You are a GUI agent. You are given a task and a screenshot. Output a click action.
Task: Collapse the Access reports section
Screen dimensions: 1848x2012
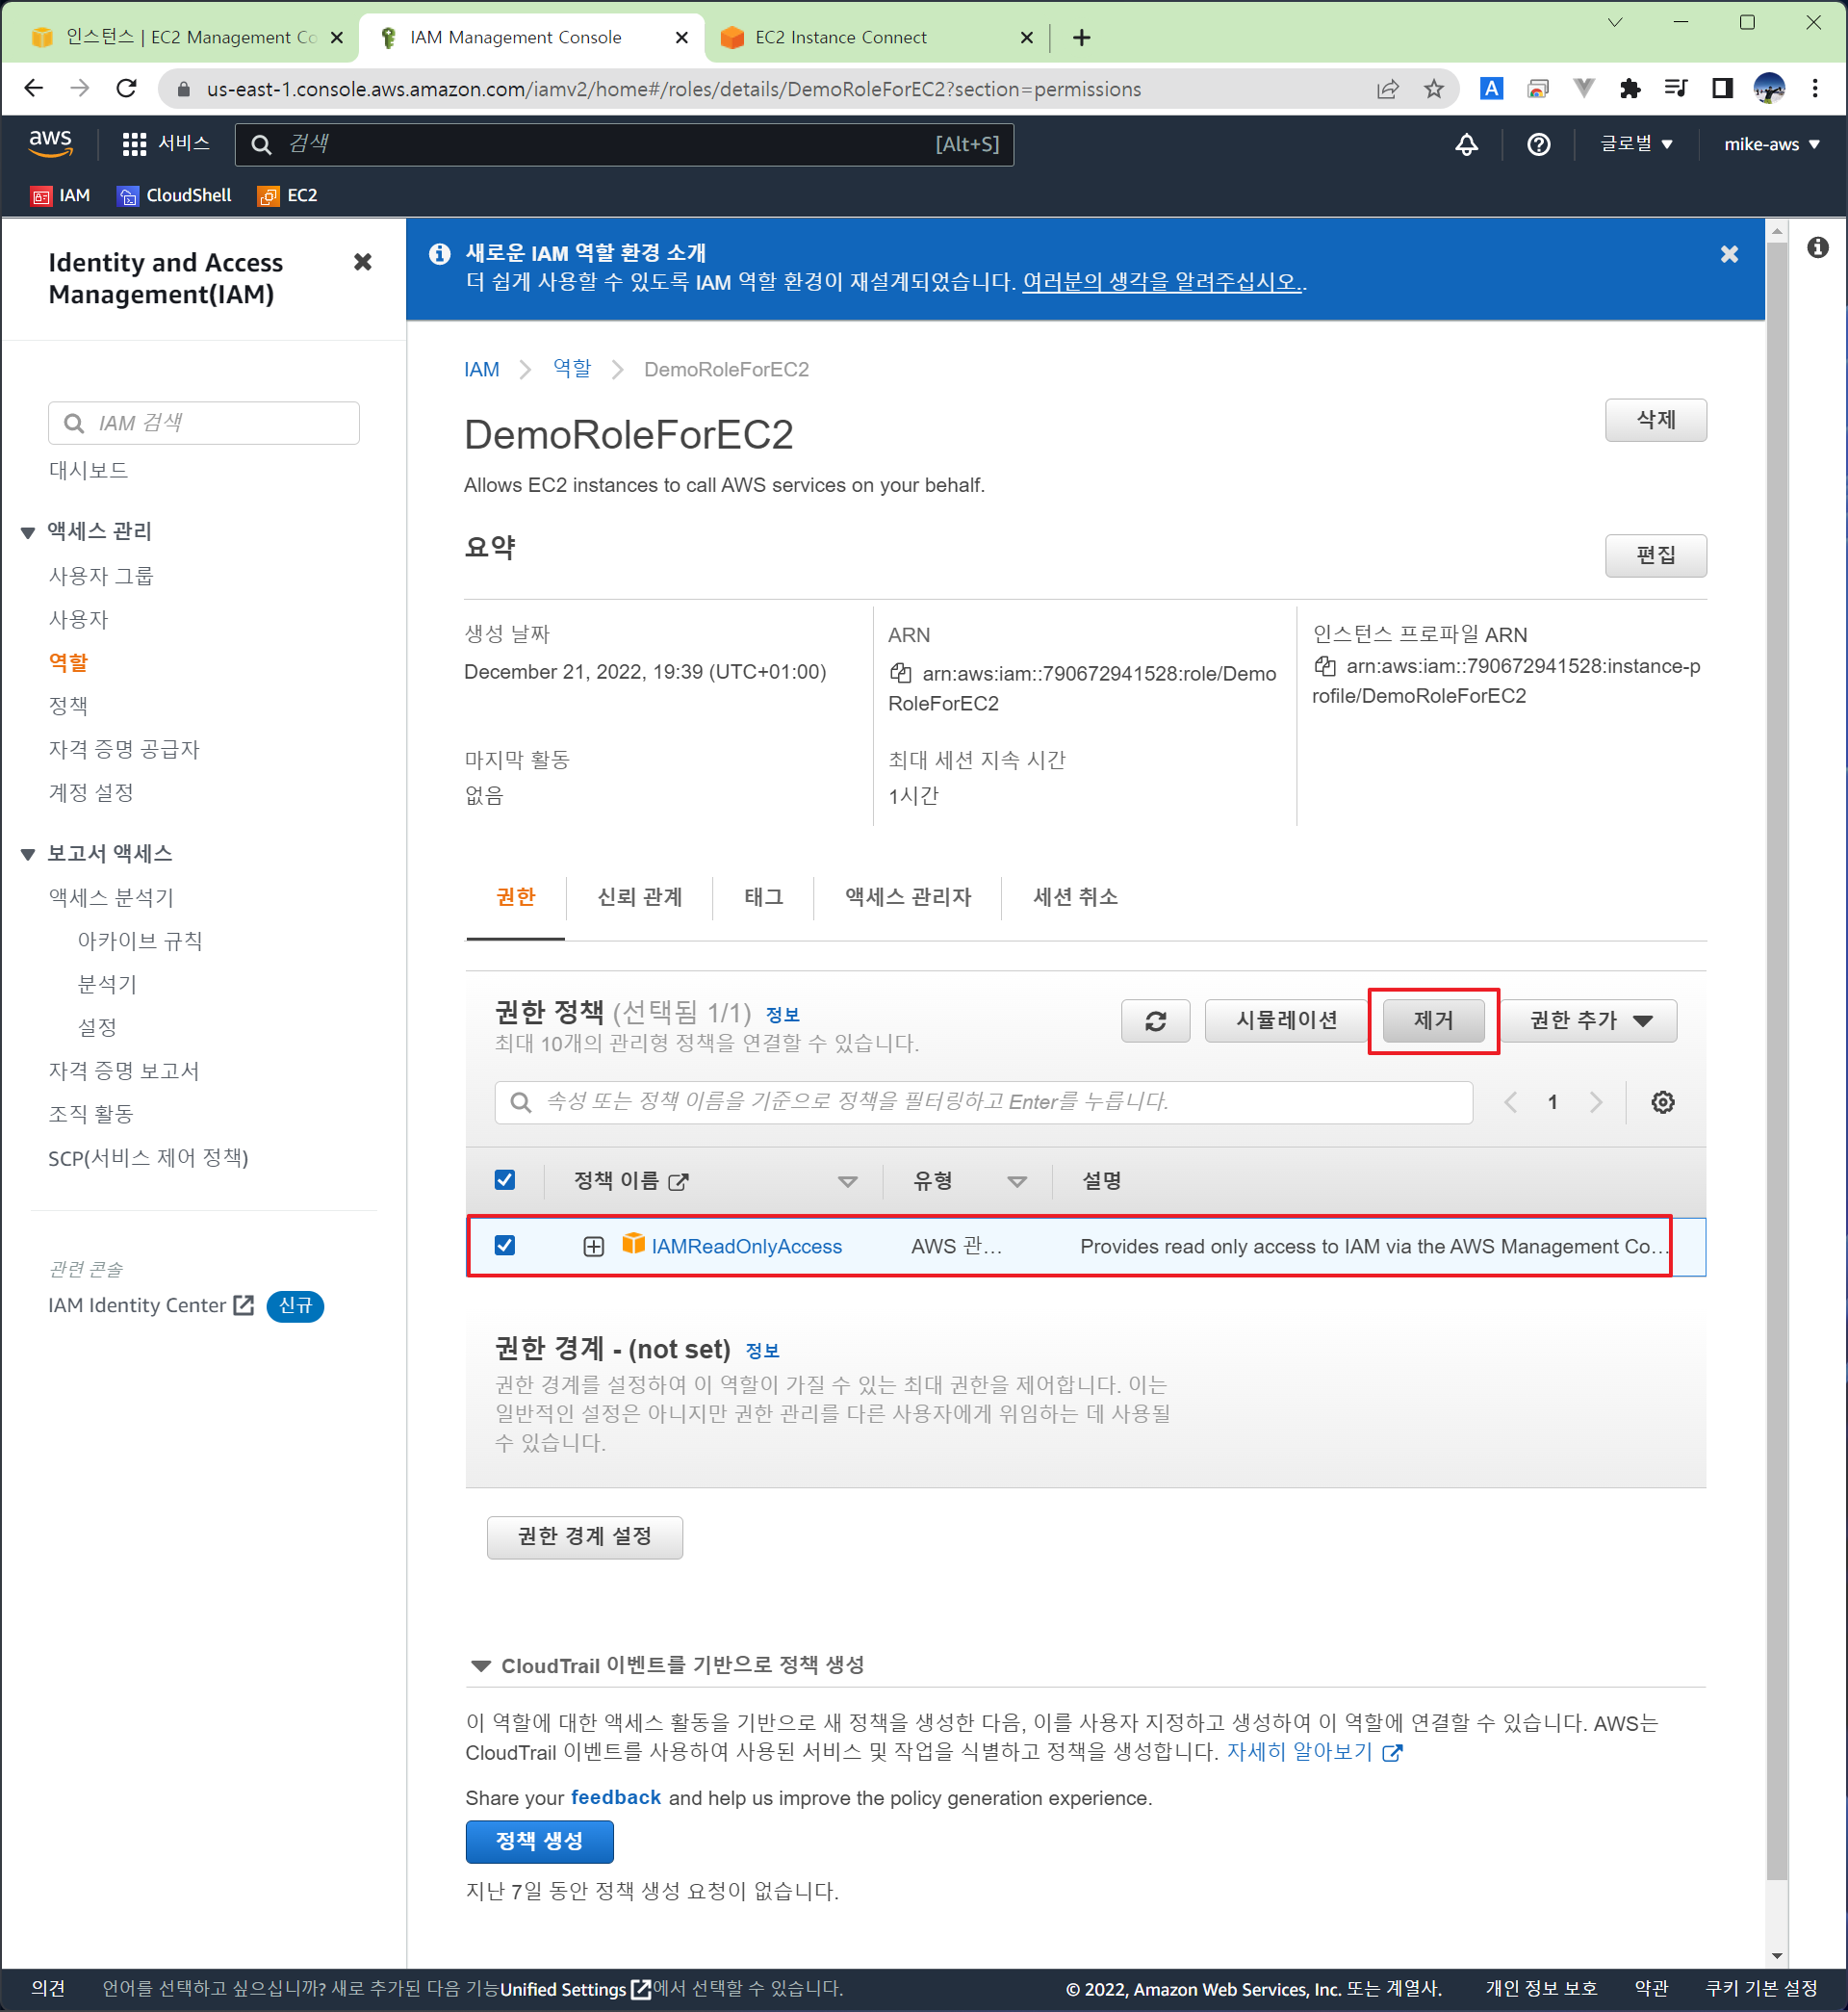pos(28,854)
